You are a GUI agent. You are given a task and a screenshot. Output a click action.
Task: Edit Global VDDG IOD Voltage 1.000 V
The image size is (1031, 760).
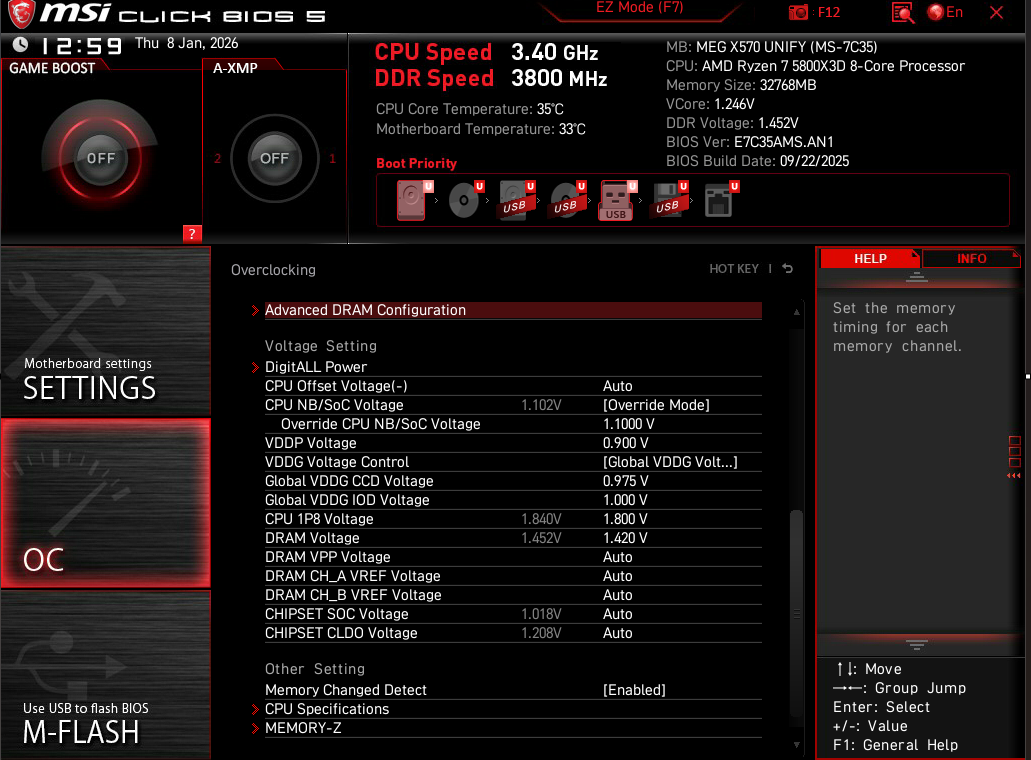[625, 500]
